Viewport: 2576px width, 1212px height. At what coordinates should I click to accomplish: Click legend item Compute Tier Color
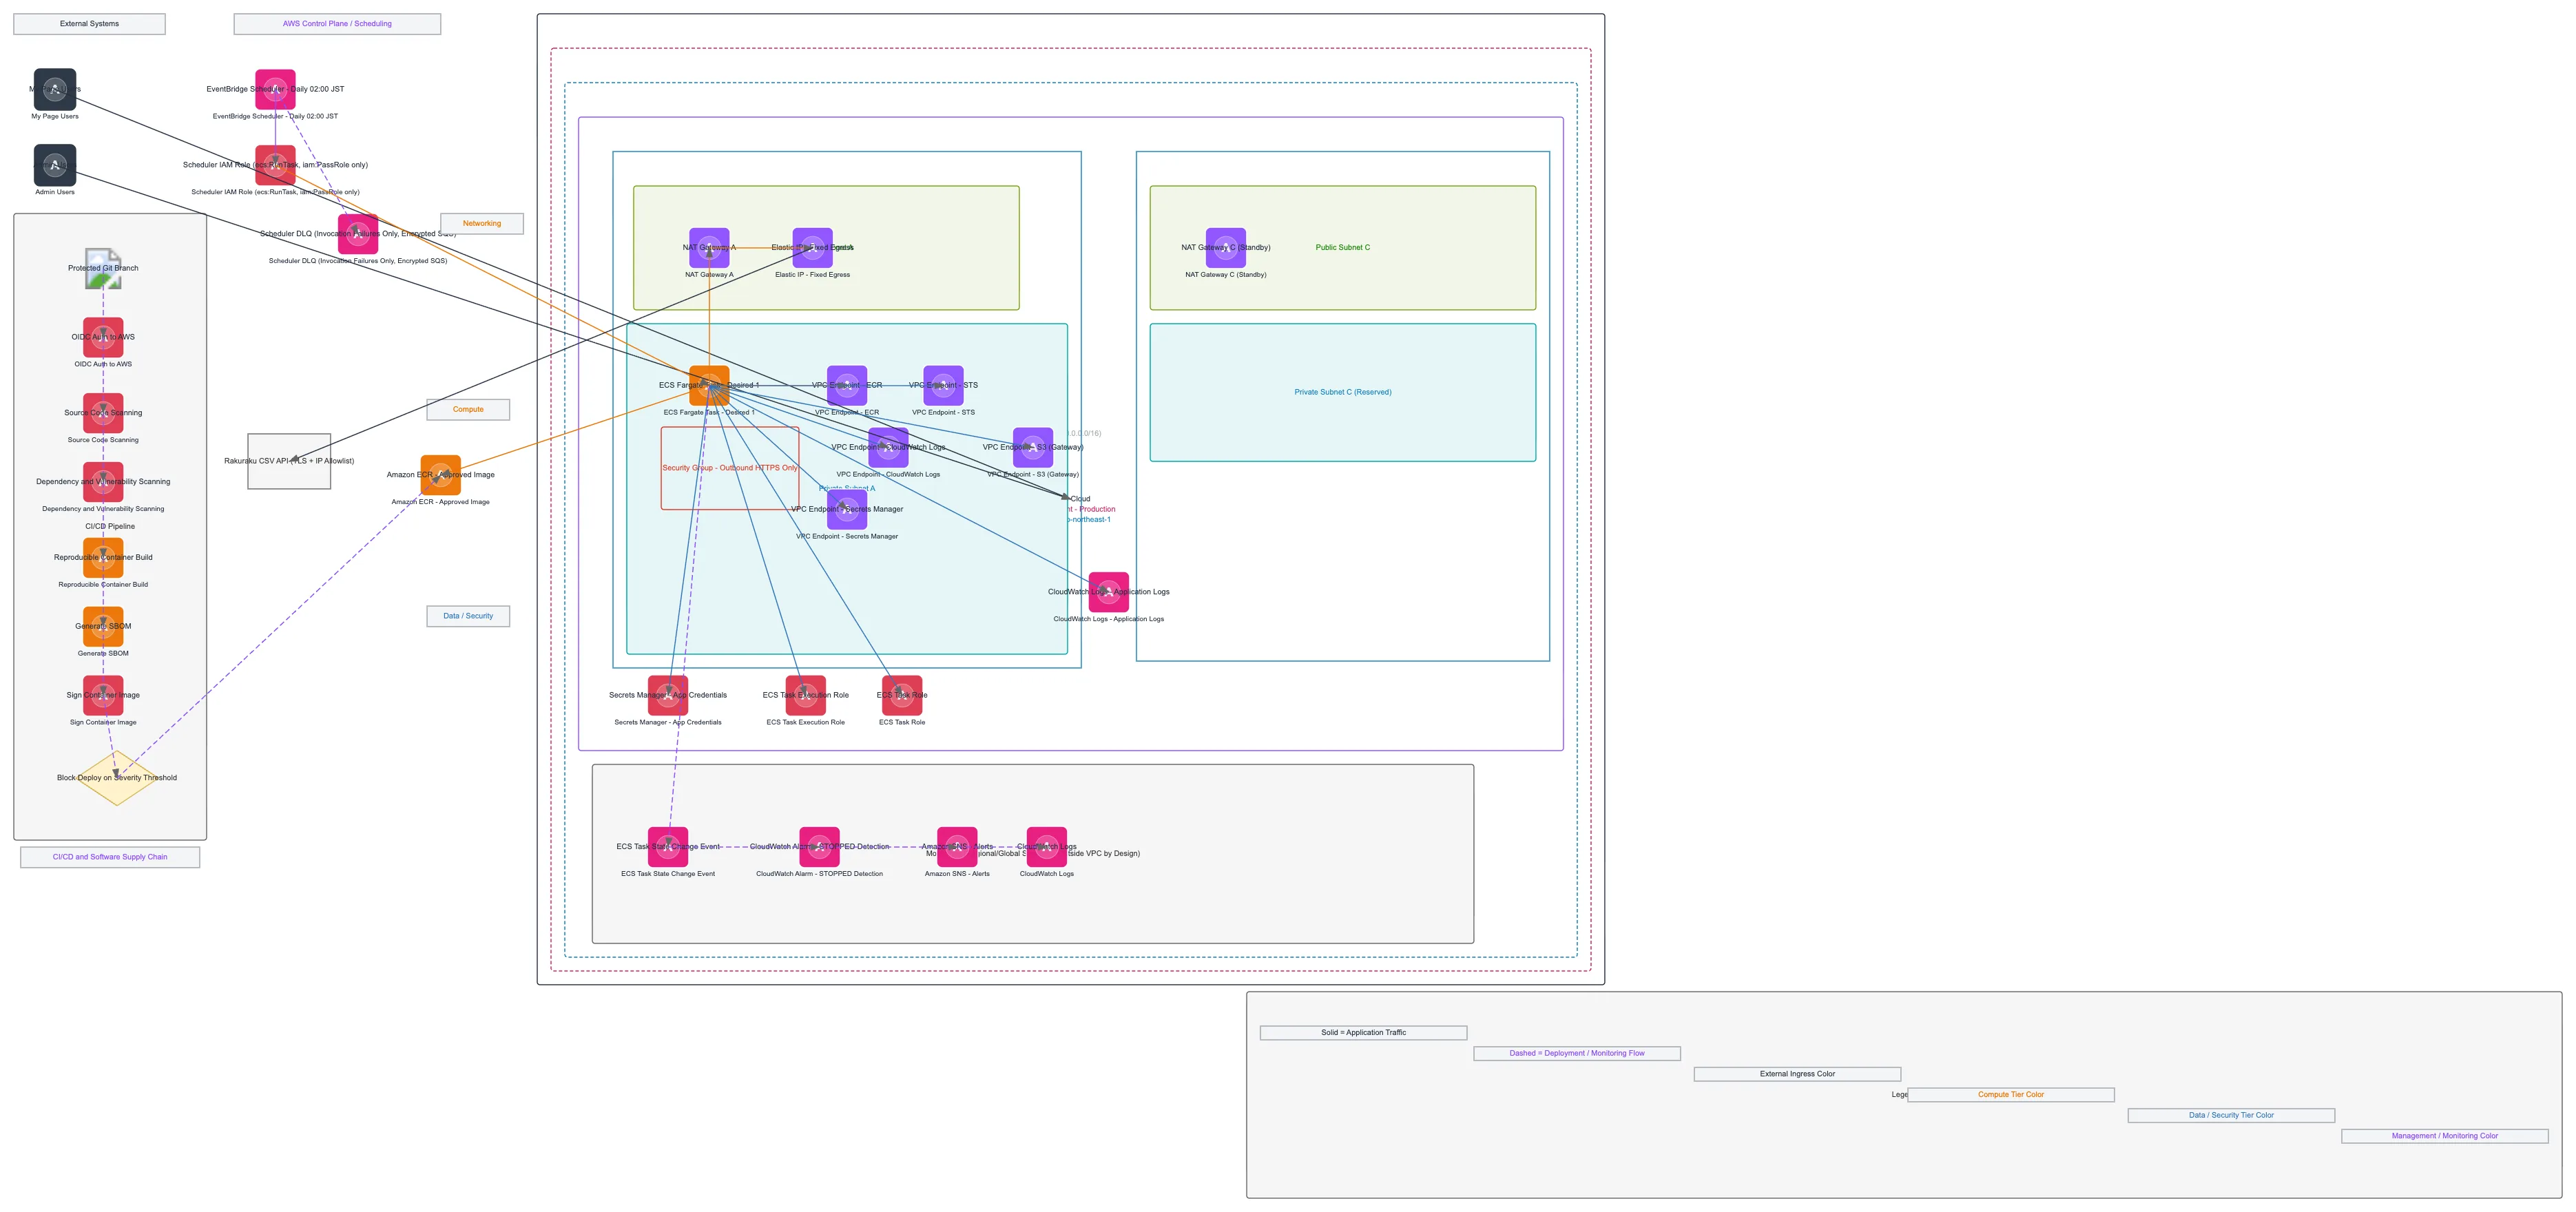point(2011,1095)
